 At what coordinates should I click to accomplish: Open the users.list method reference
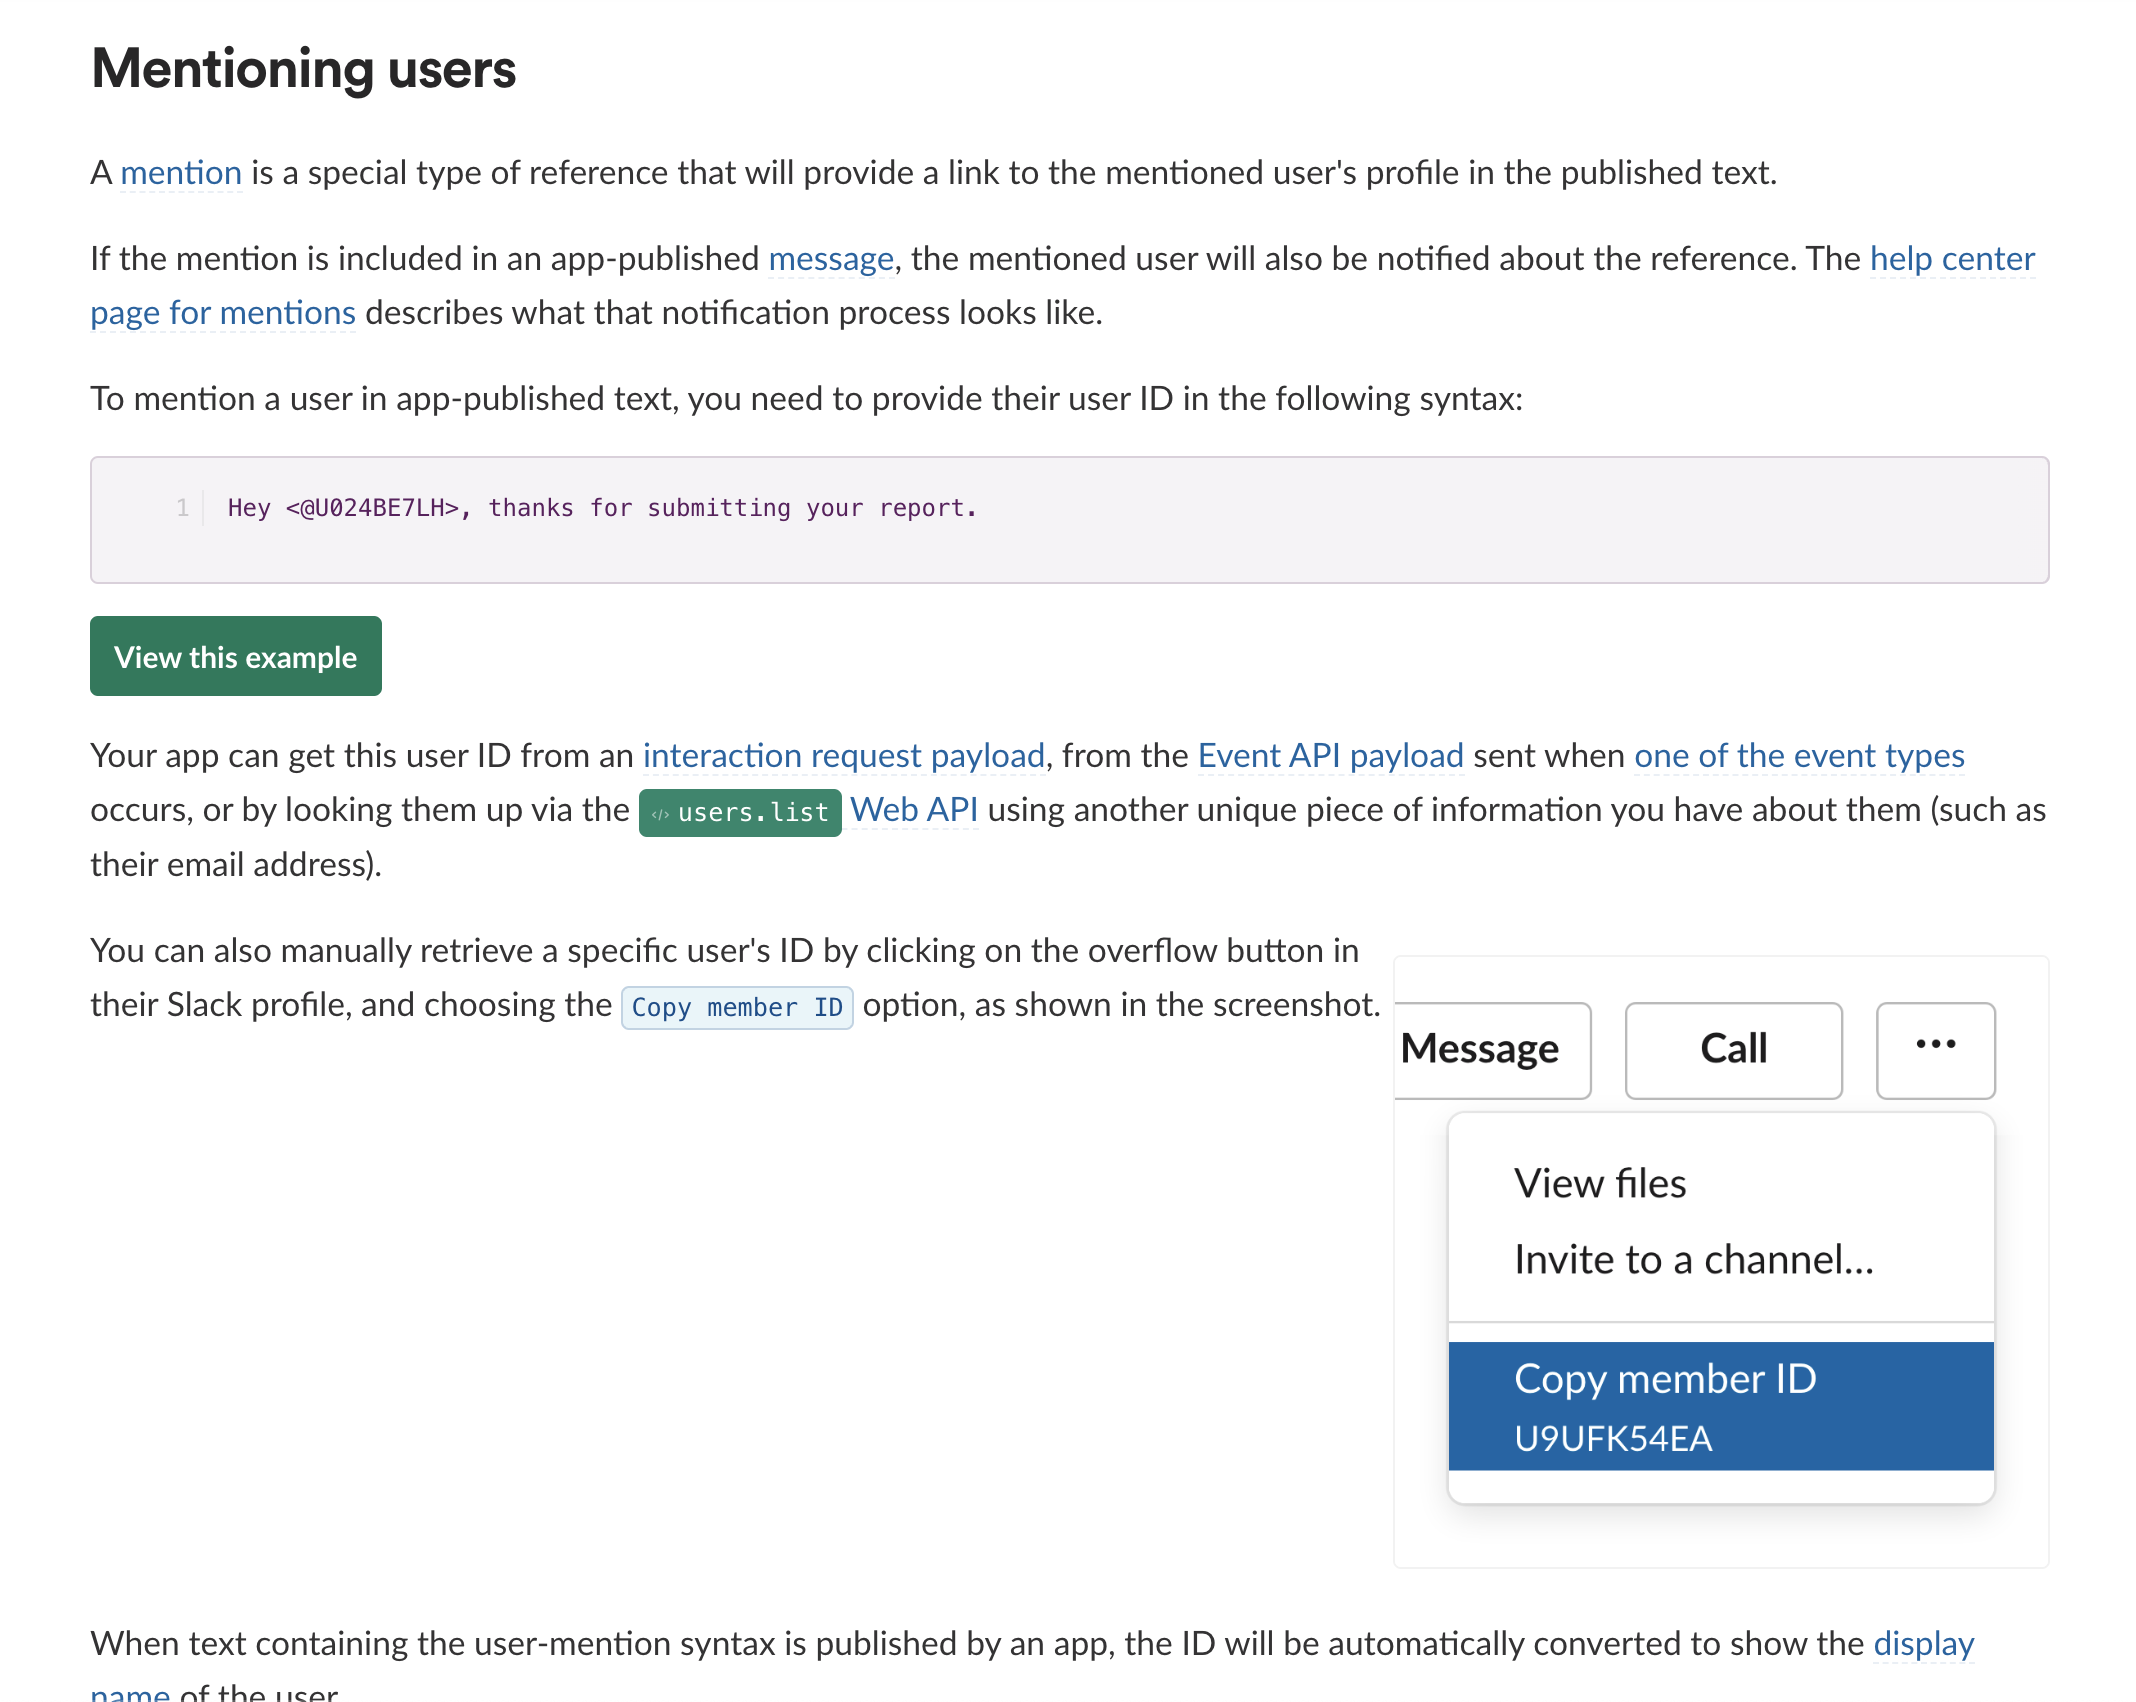click(x=752, y=812)
